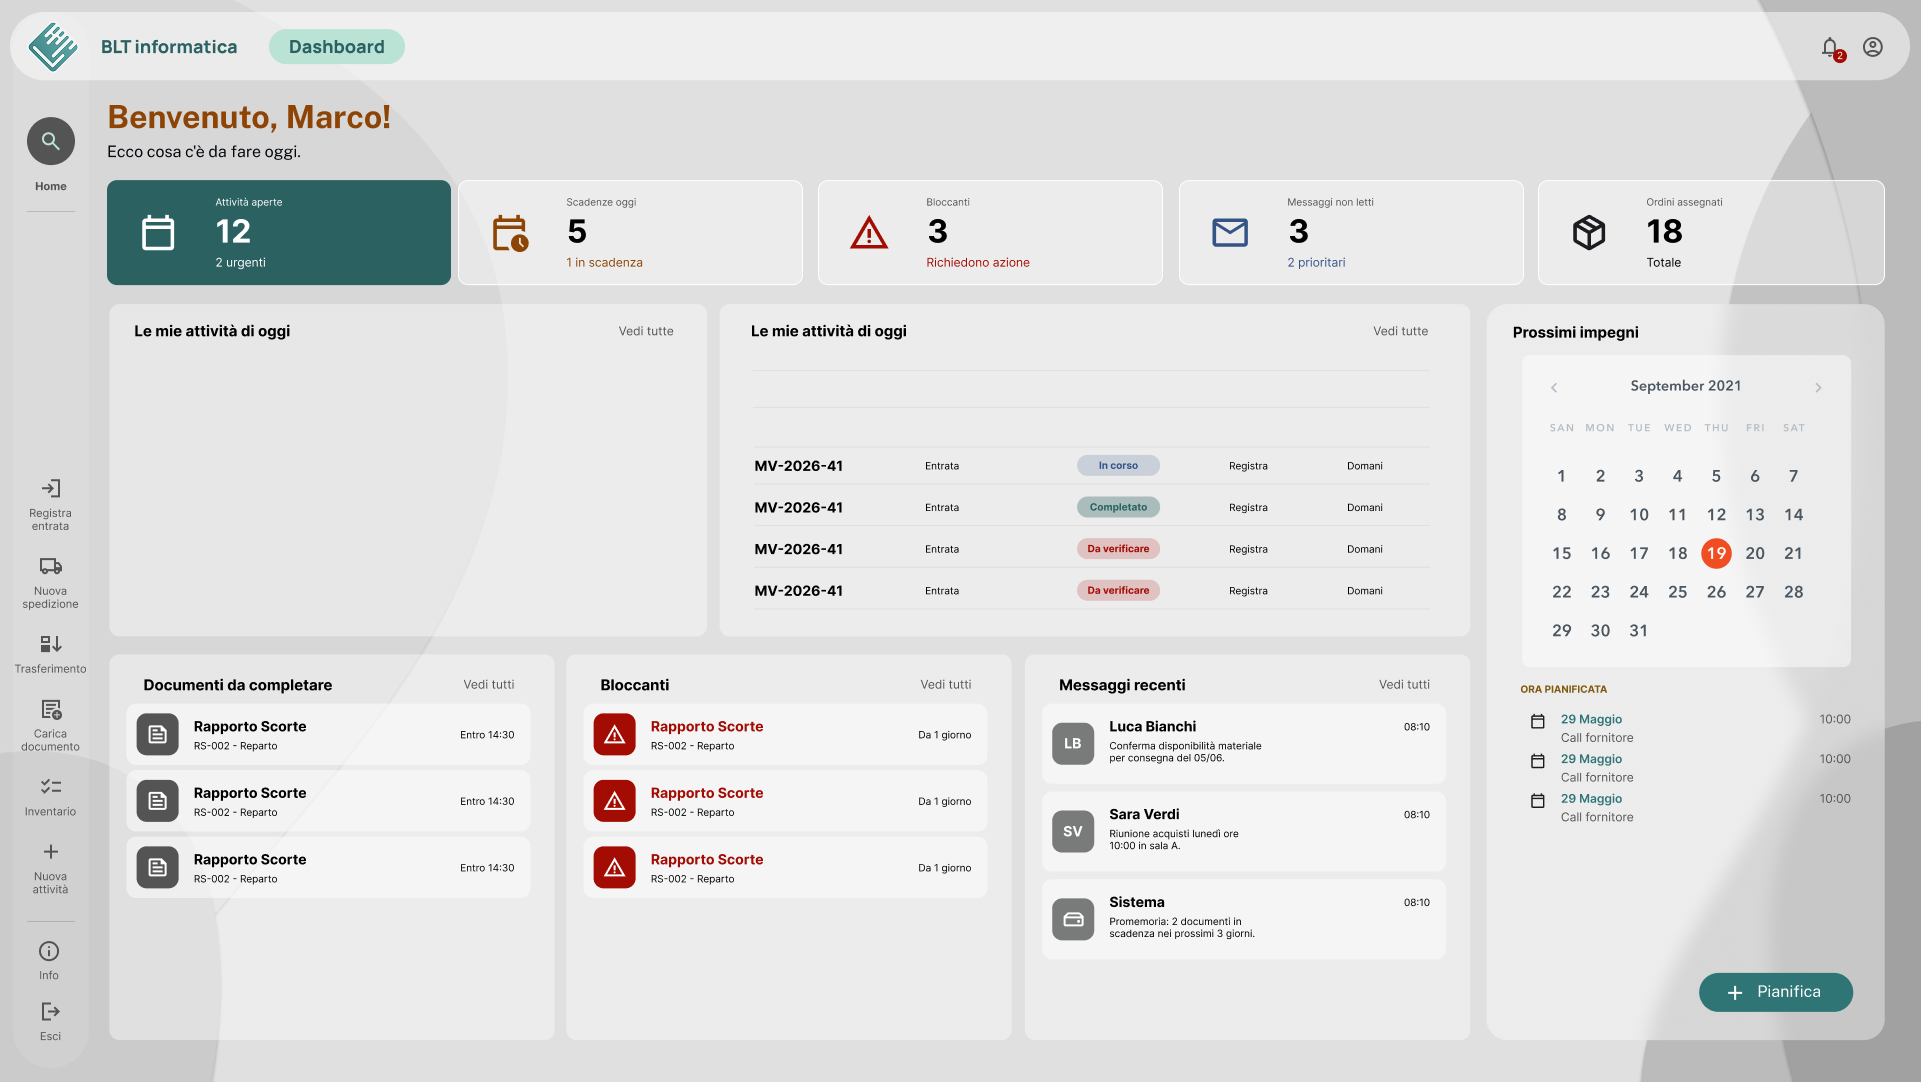Click Richiedono azione text
Viewport: 1921px width, 1082px height.
point(977,263)
